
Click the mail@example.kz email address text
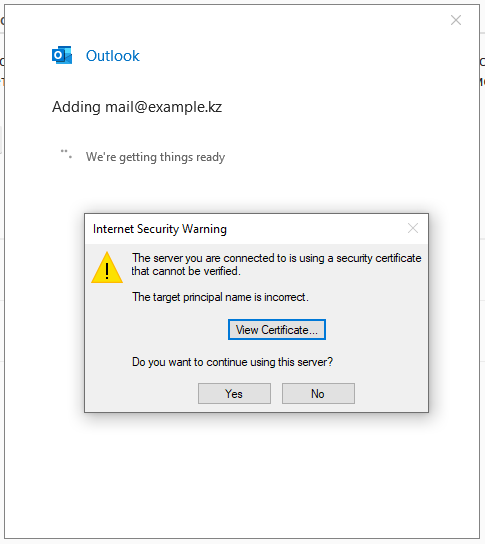(163, 107)
